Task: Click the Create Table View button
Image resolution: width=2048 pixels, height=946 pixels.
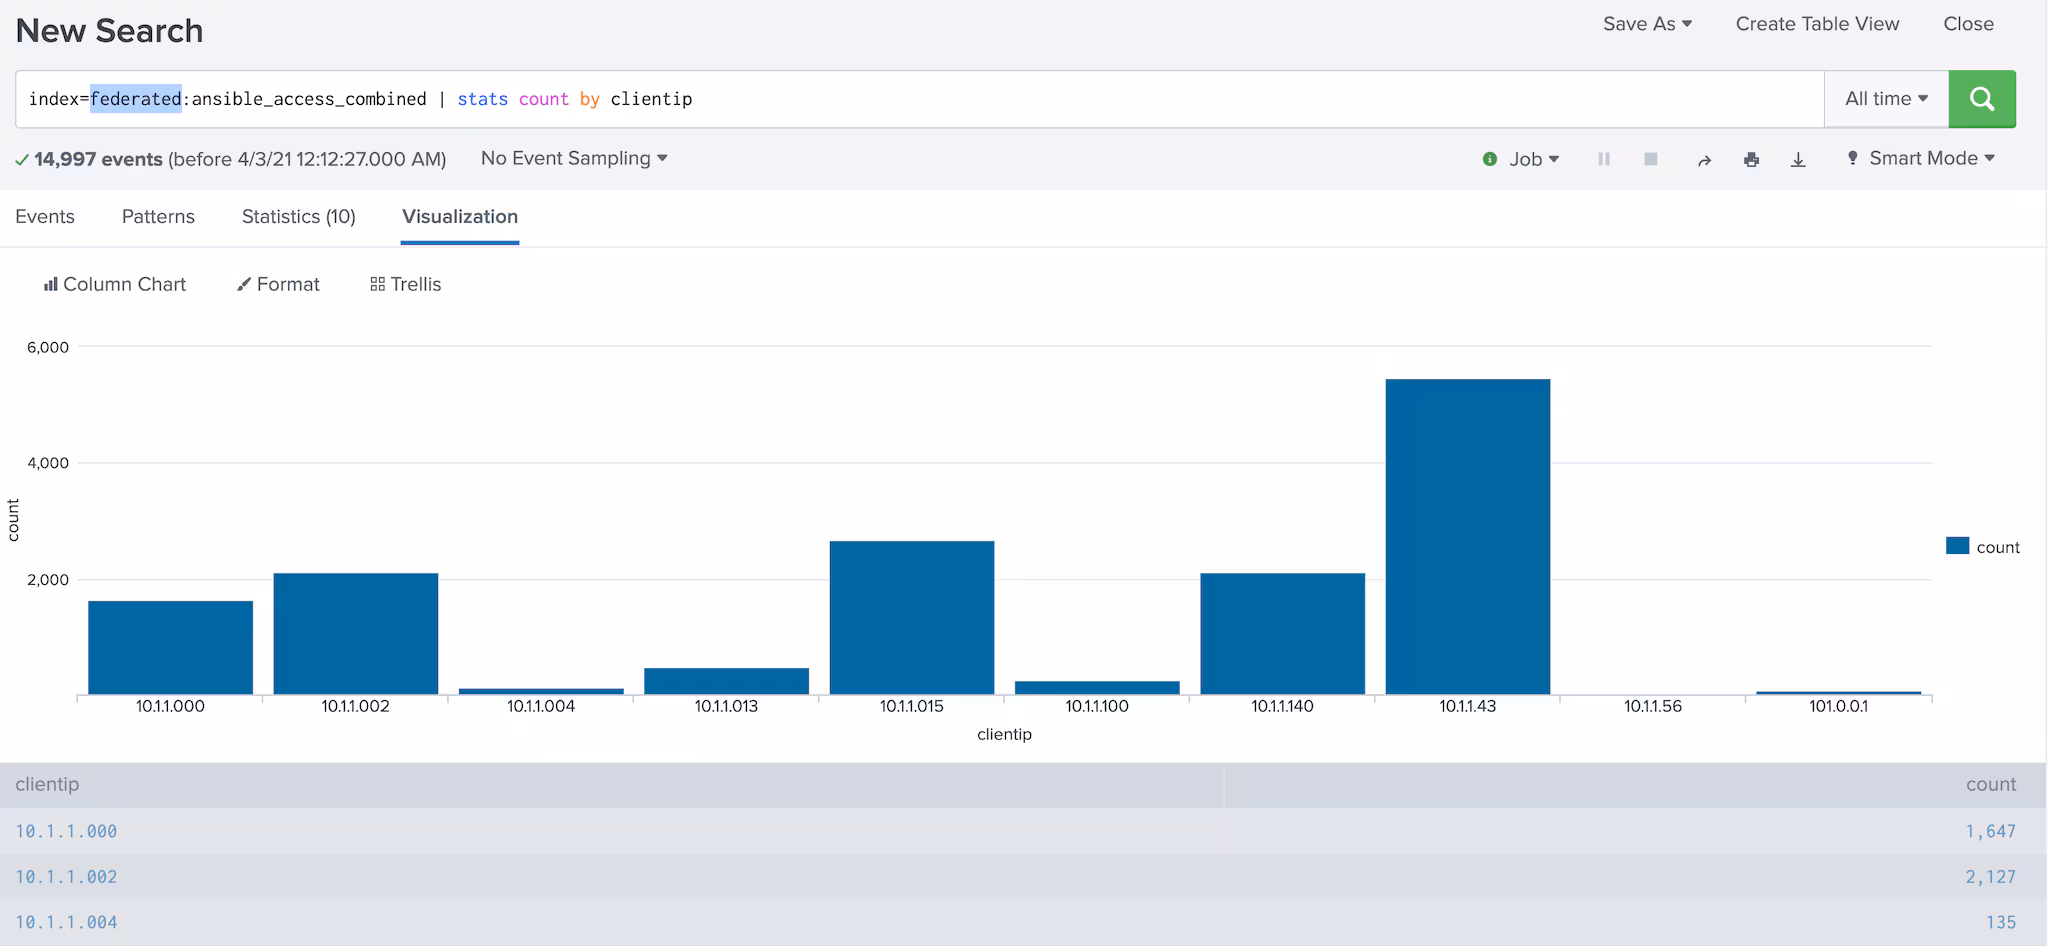Action: click(1817, 24)
